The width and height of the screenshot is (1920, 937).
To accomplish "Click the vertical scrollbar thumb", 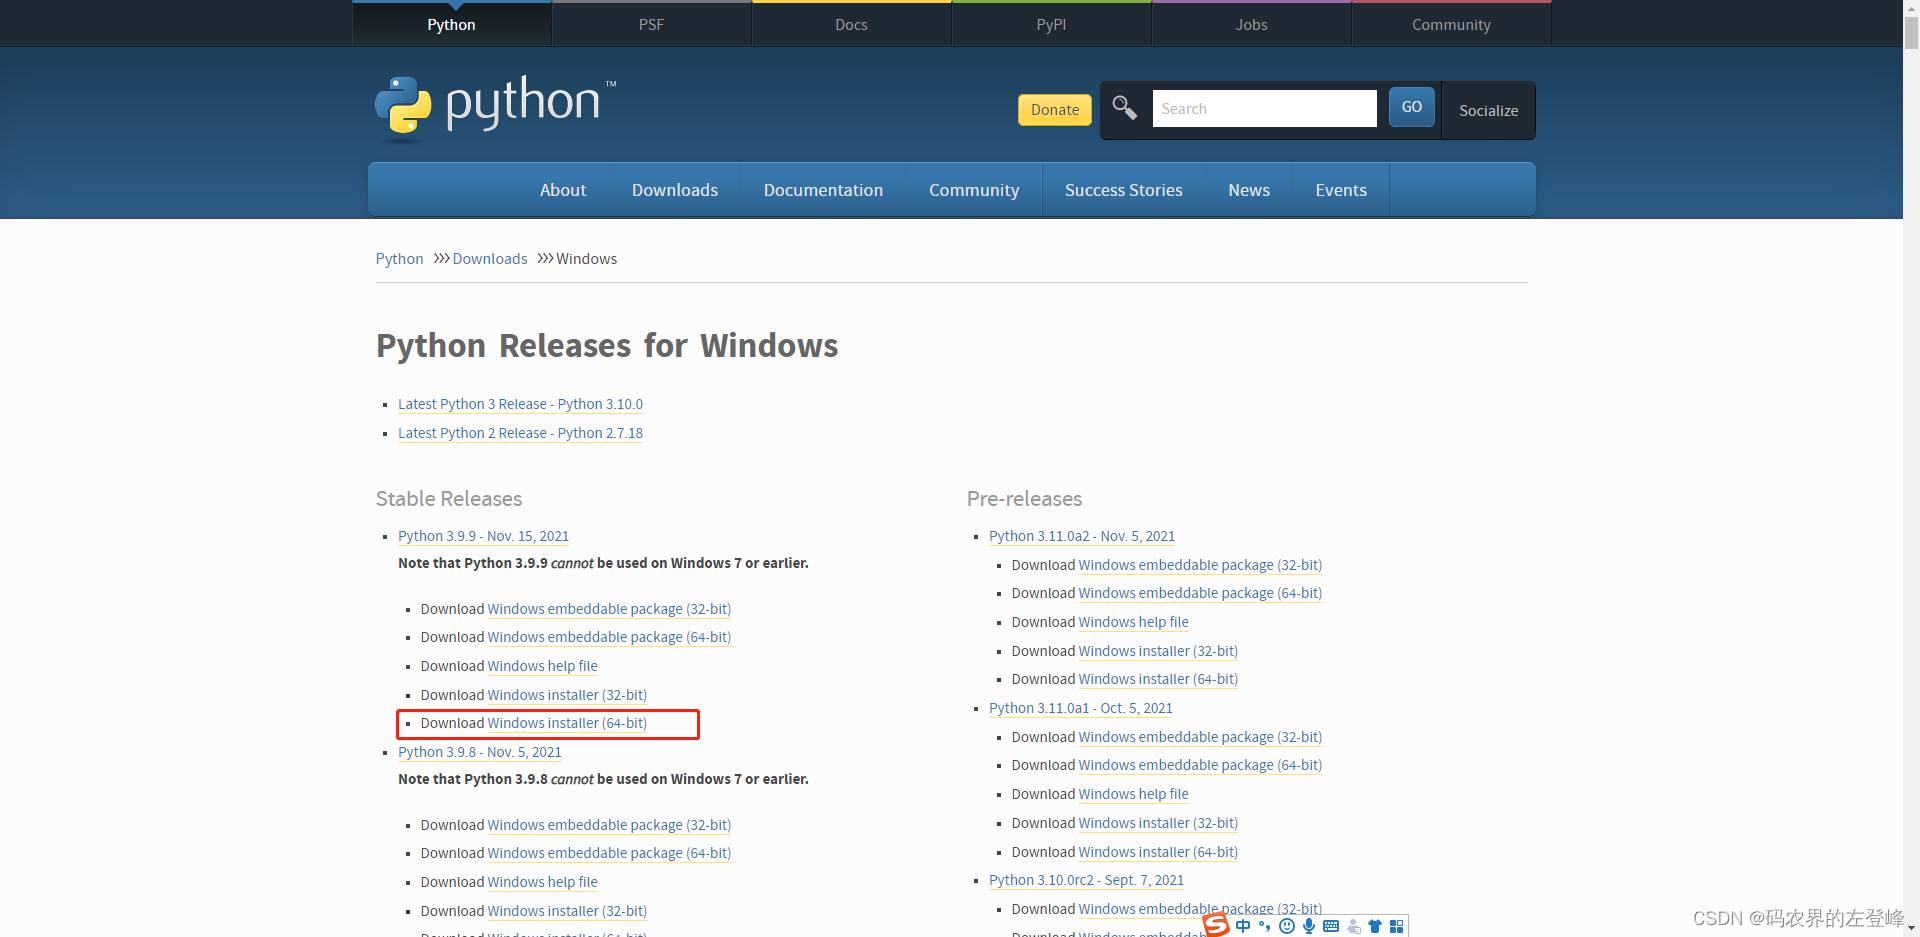I will click(1911, 32).
